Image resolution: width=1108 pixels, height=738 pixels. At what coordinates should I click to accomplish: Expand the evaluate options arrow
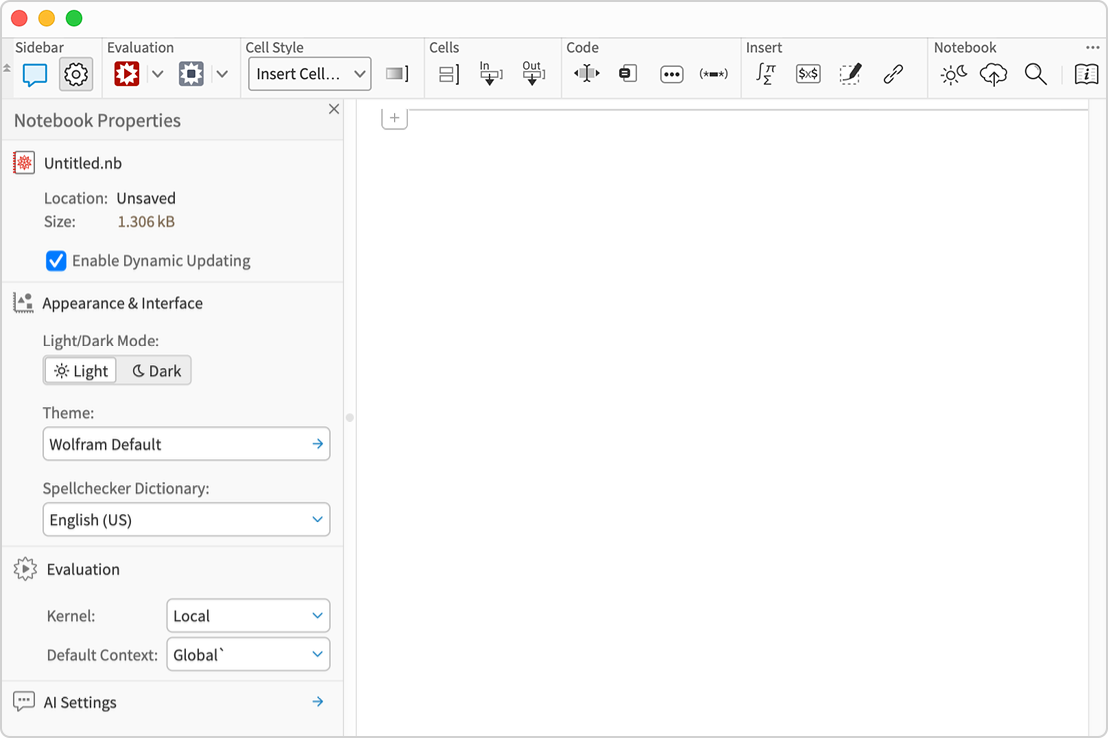pyautogui.click(x=158, y=74)
